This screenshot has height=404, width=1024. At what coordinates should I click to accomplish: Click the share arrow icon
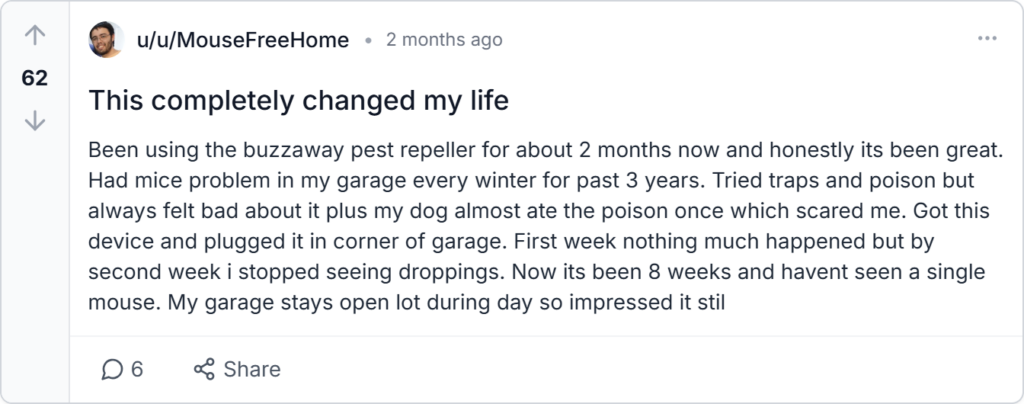[204, 369]
